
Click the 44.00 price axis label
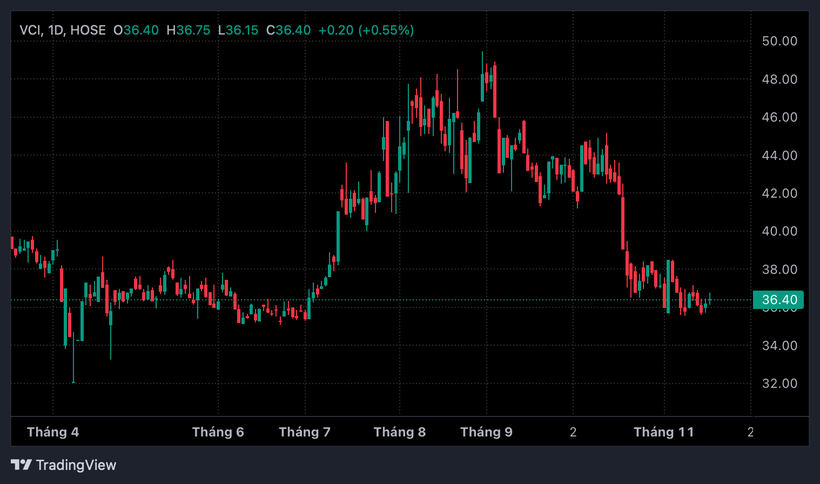click(778, 155)
